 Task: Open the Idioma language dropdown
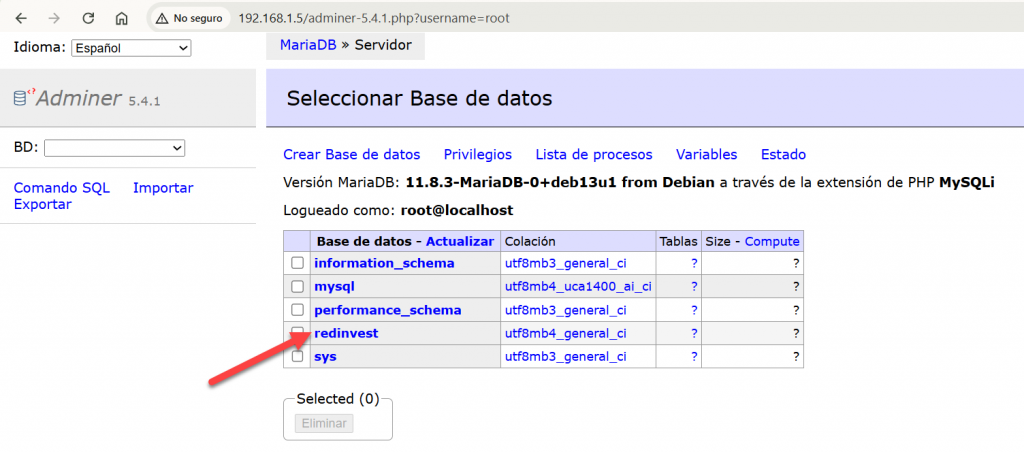point(131,48)
